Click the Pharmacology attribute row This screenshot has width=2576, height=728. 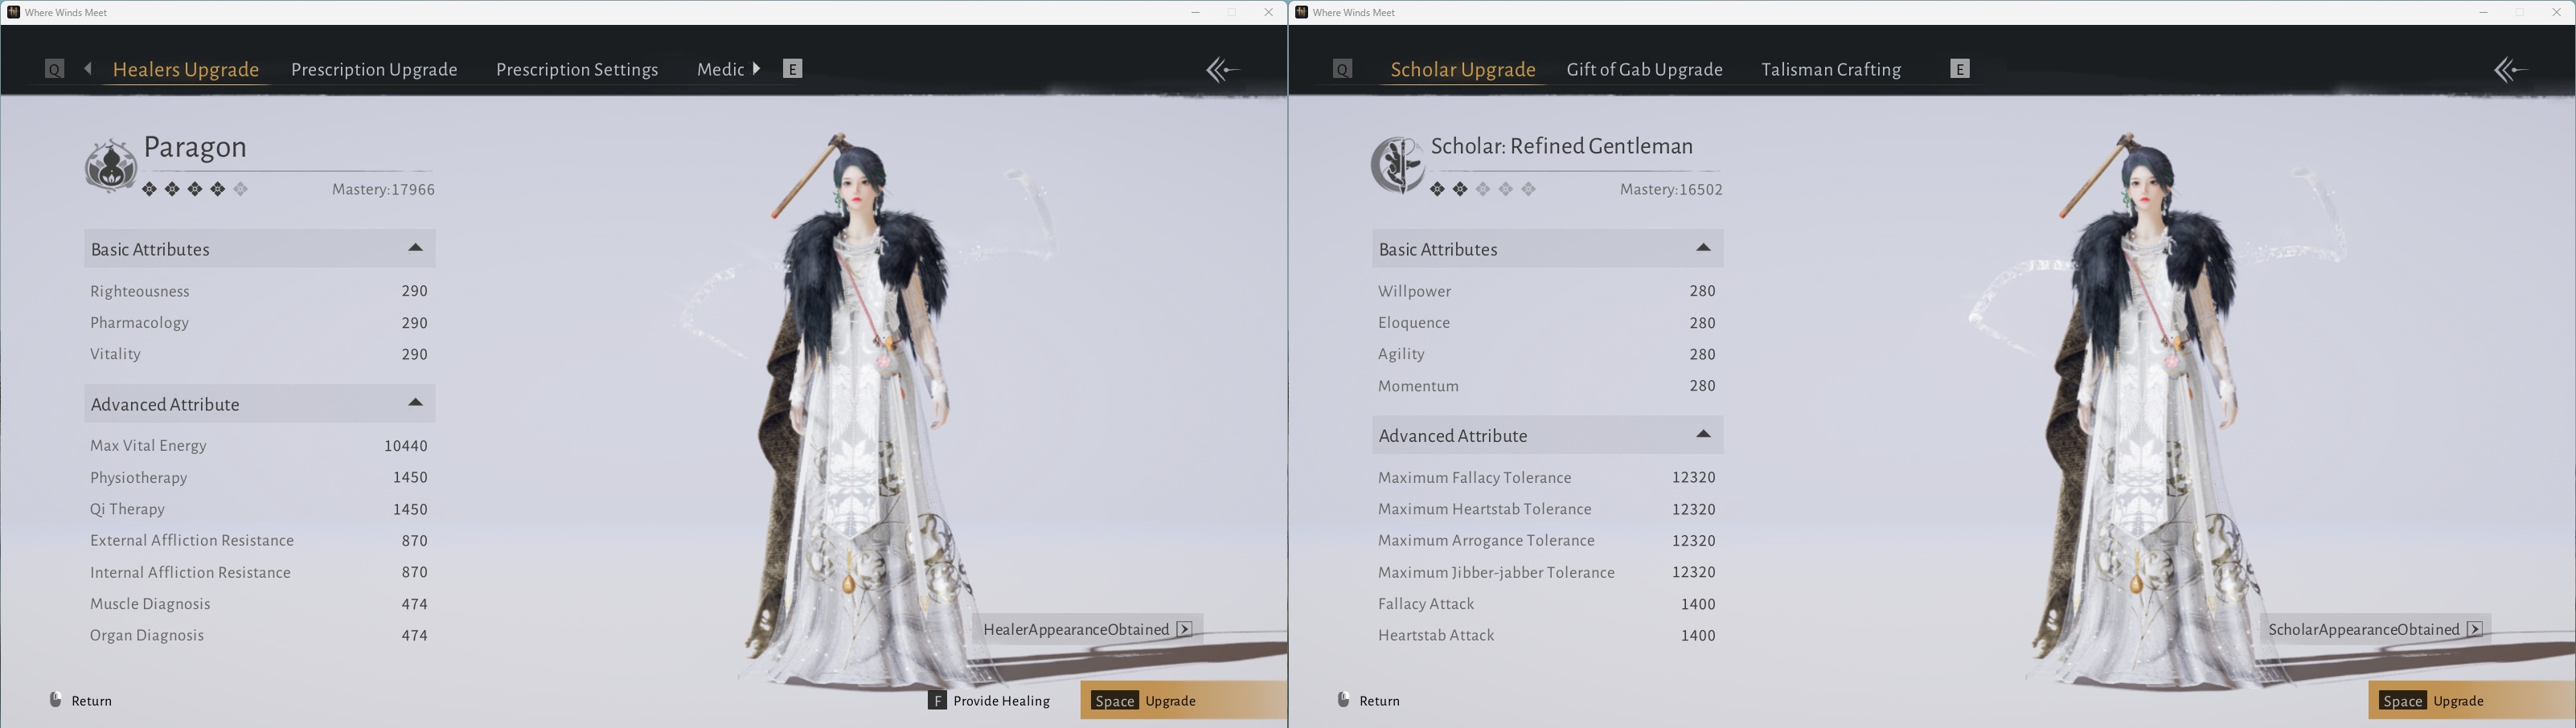(259, 323)
